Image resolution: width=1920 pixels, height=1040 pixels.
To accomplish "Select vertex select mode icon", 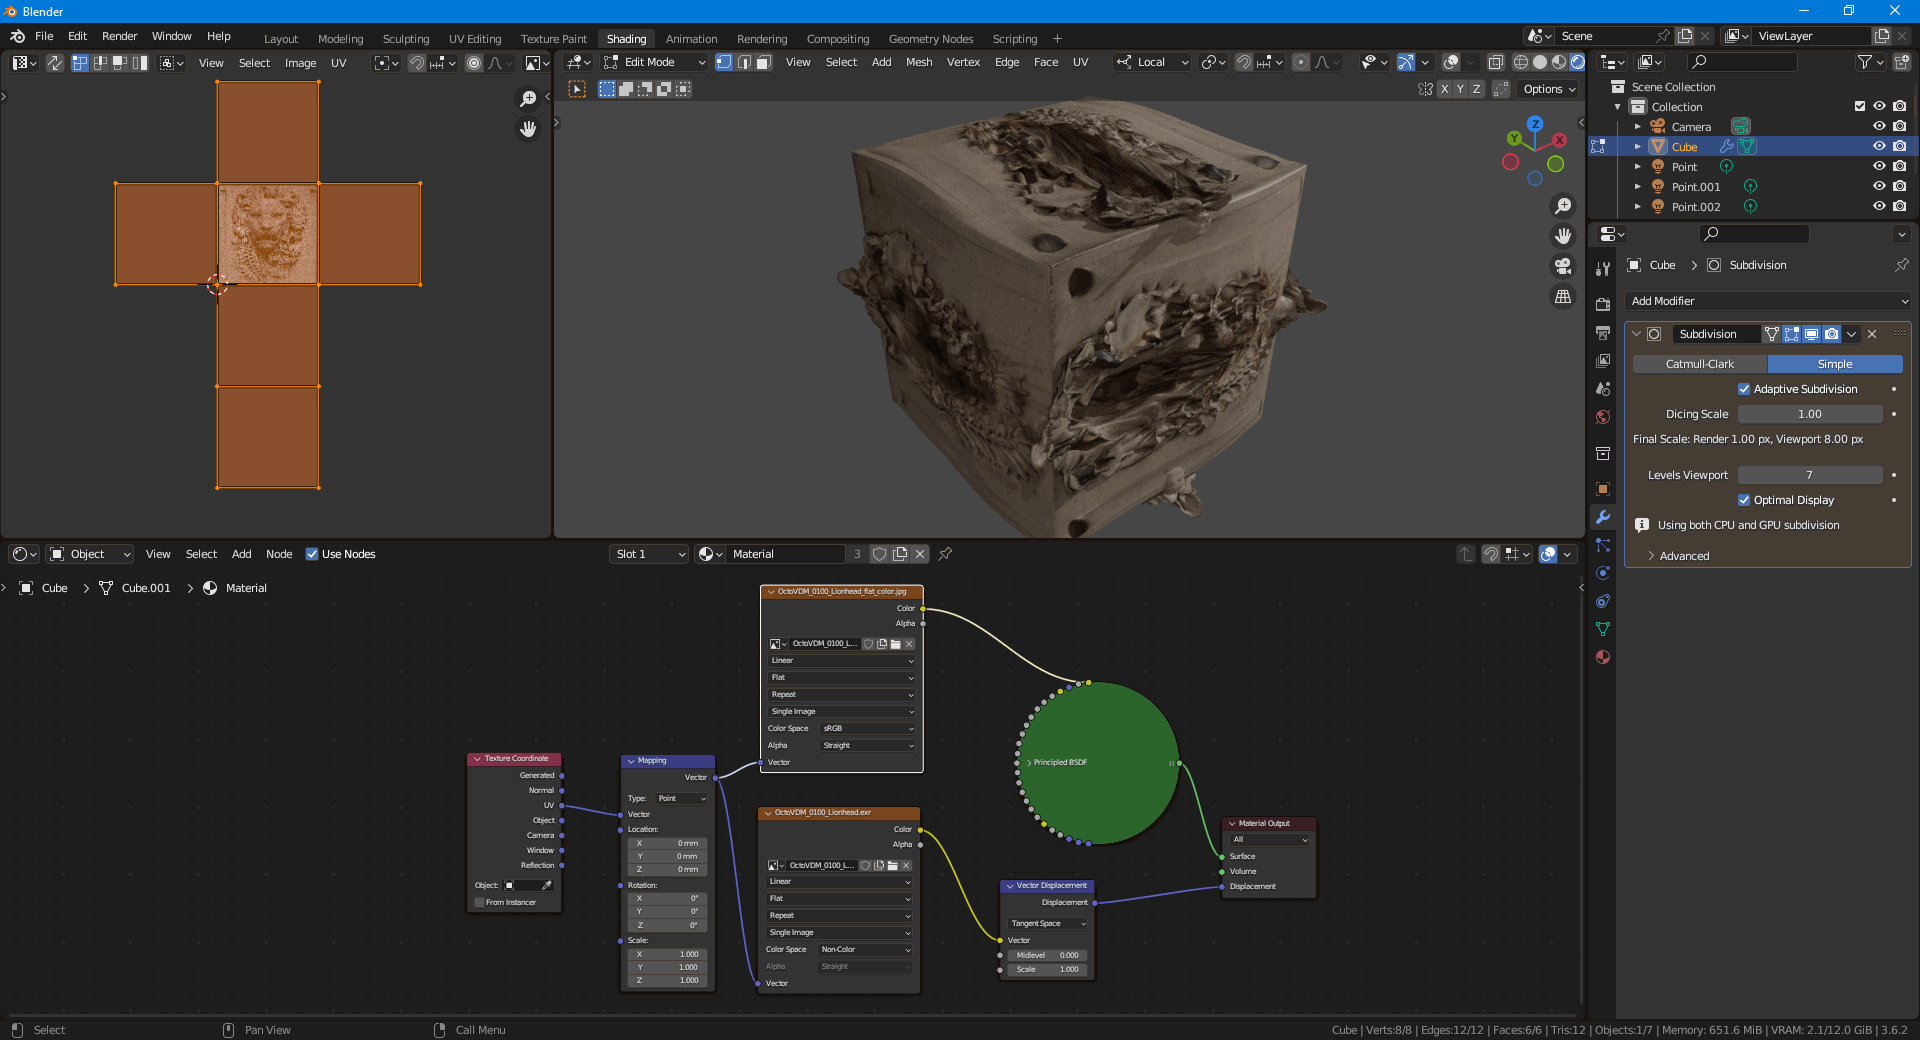I will (x=724, y=62).
